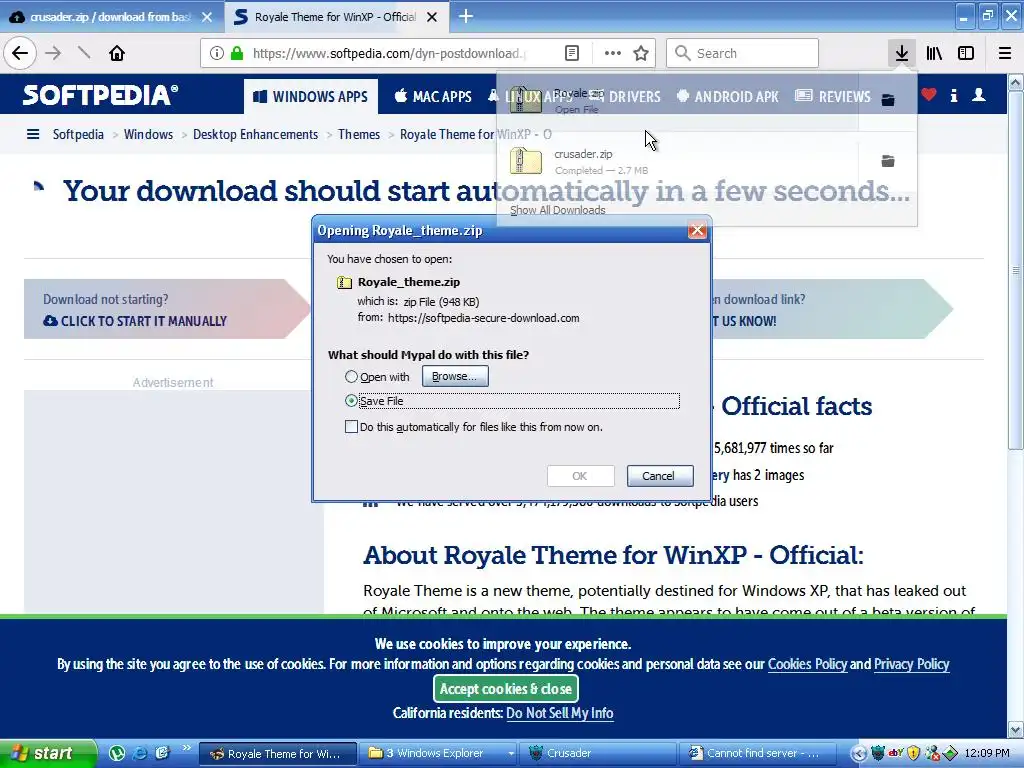Image resolution: width=1024 pixels, height=768 pixels.
Task: Click the green padlock security icon
Action: click(x=237, y=53)
